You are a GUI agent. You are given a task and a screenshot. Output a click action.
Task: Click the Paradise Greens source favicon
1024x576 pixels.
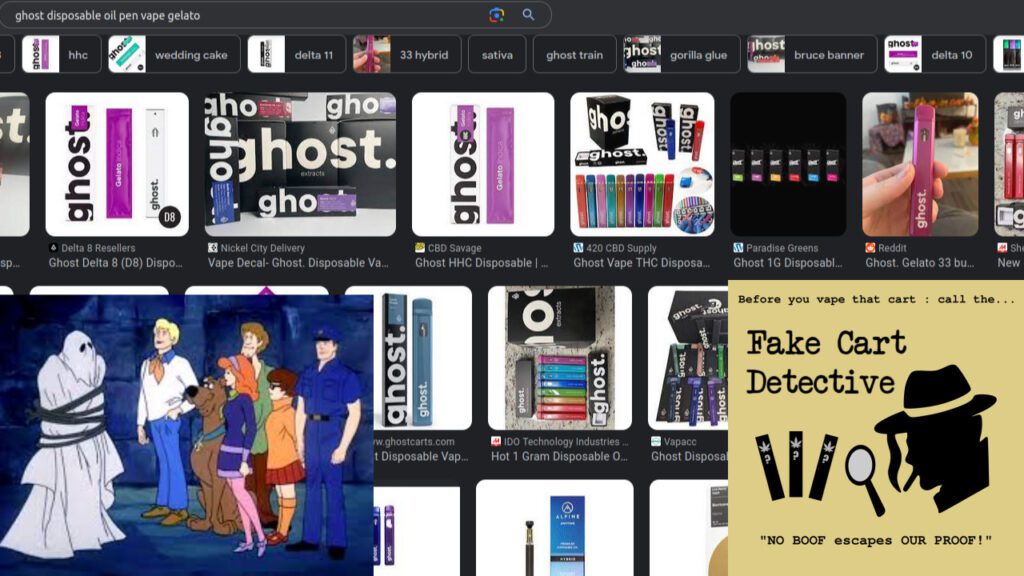[738, 248]
